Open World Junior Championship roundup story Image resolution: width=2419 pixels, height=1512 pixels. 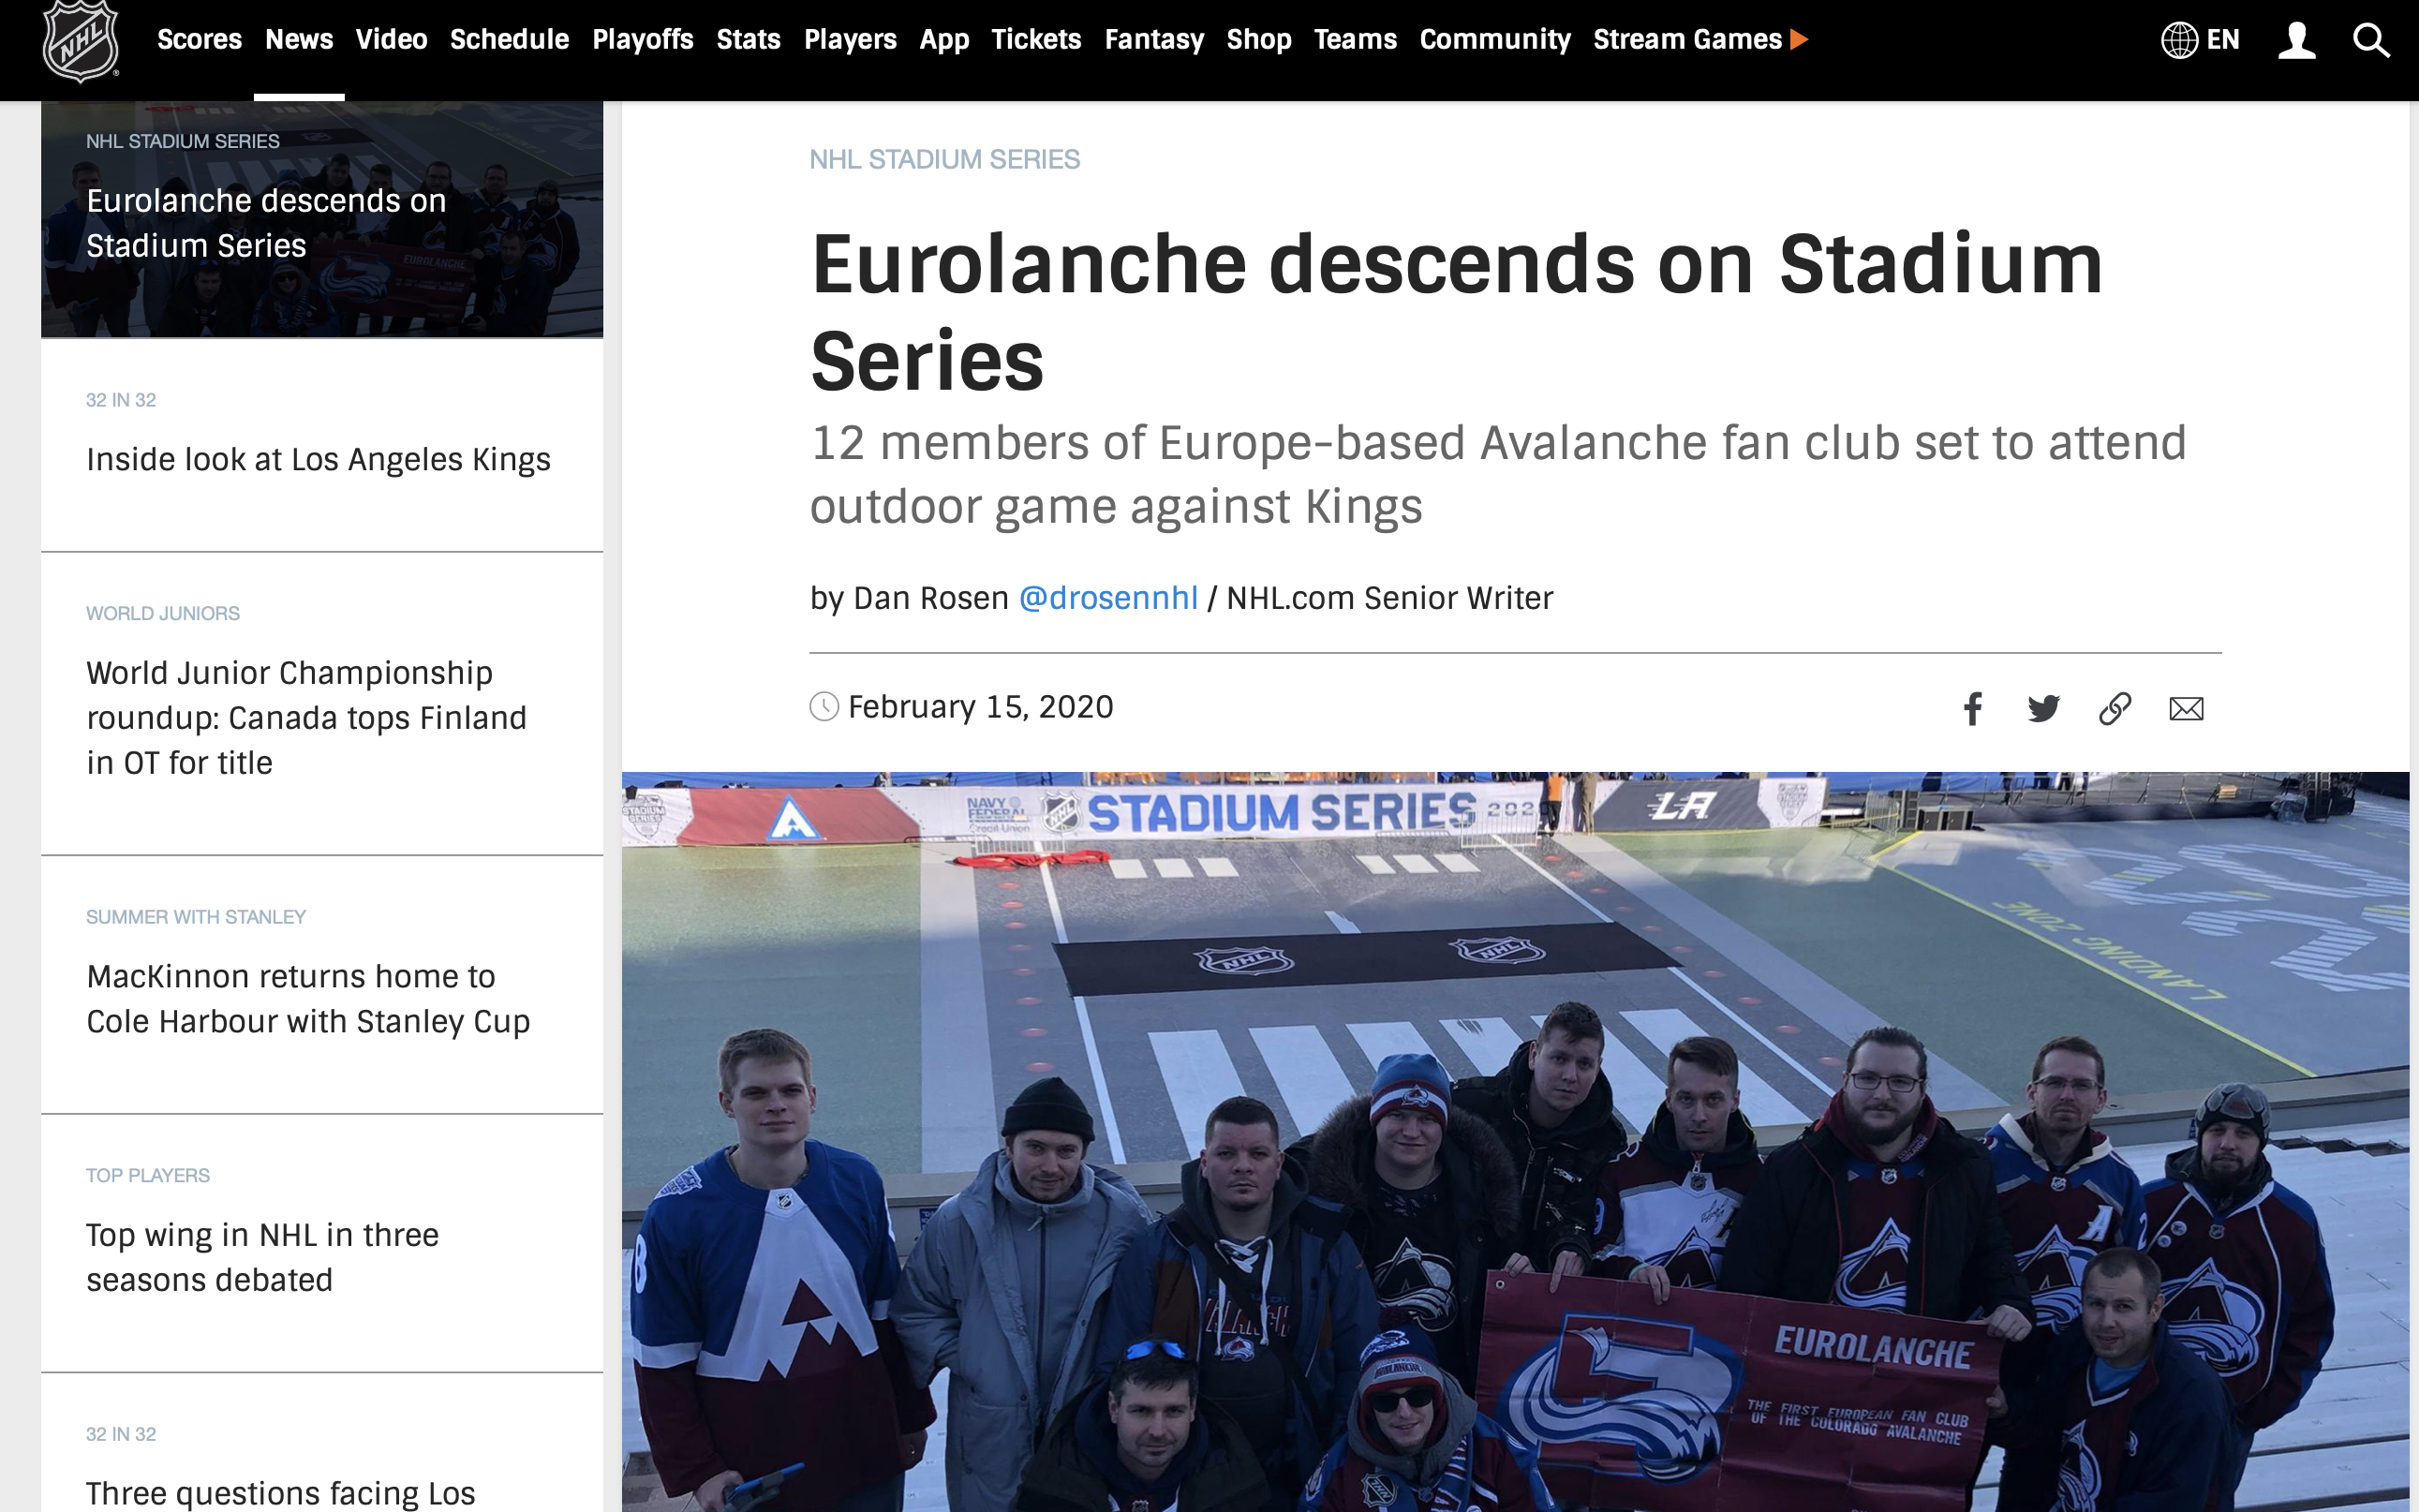[x=306, y=717]
